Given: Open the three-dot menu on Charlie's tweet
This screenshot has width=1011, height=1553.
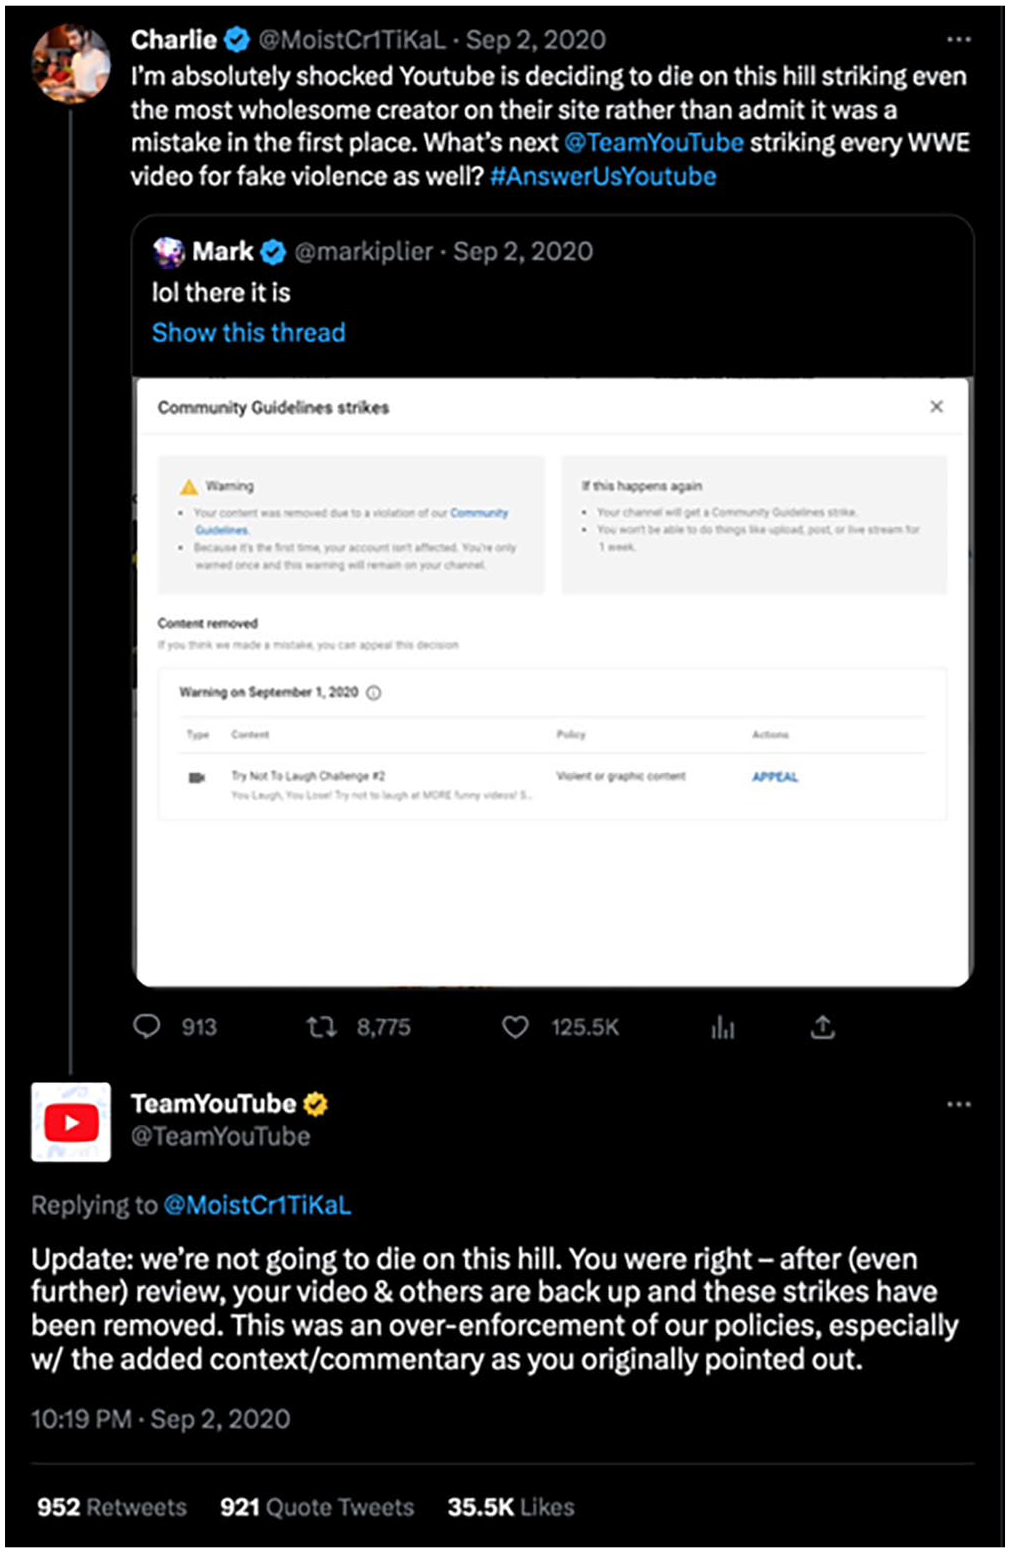Looking at the screenshot, I should pos(958,40).
